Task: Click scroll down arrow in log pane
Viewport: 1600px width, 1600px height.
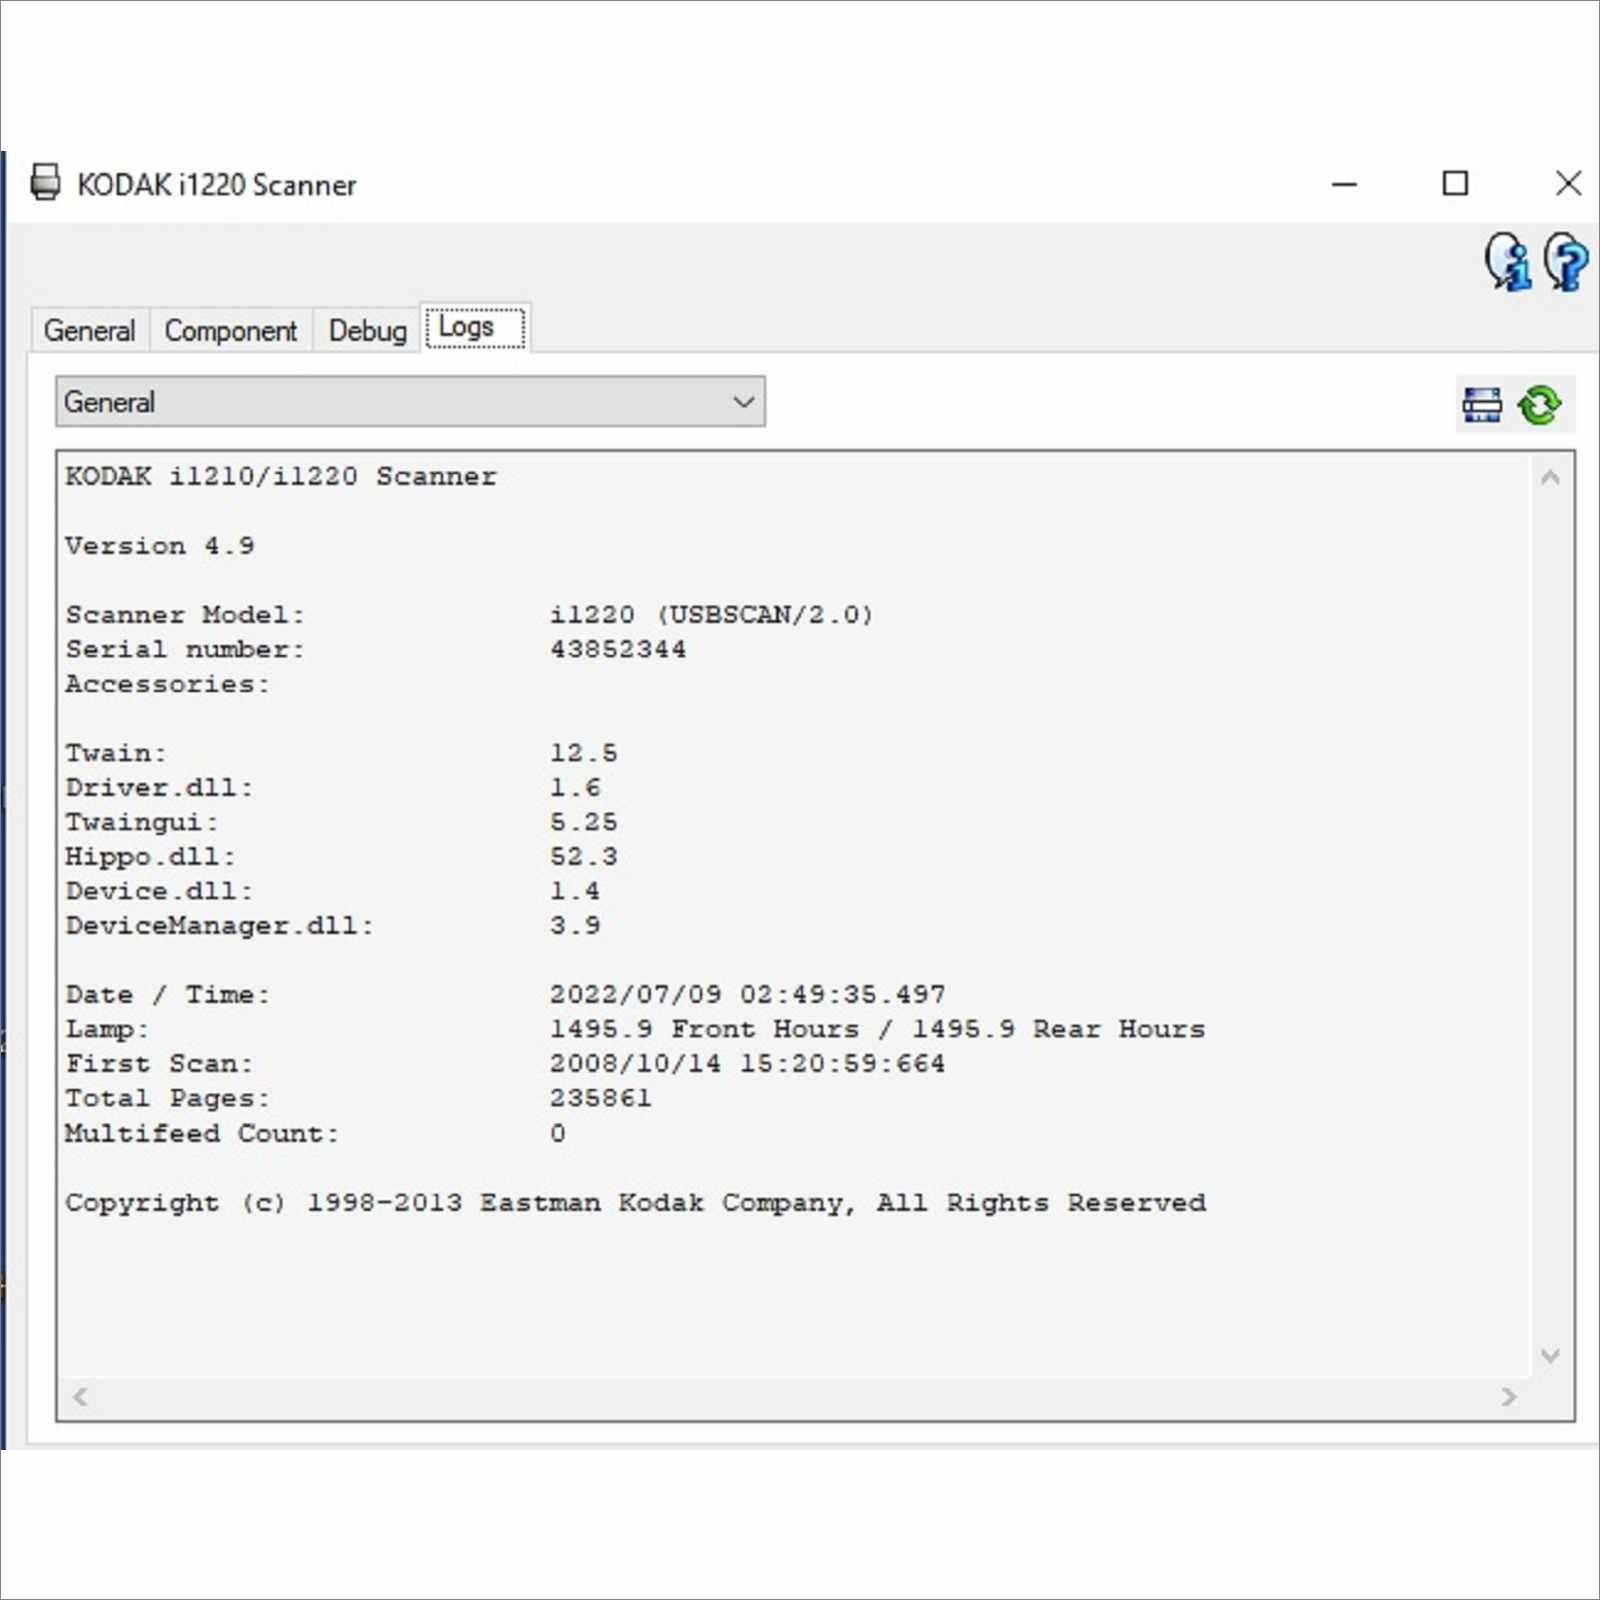Action: [x=1550, y=1356]
